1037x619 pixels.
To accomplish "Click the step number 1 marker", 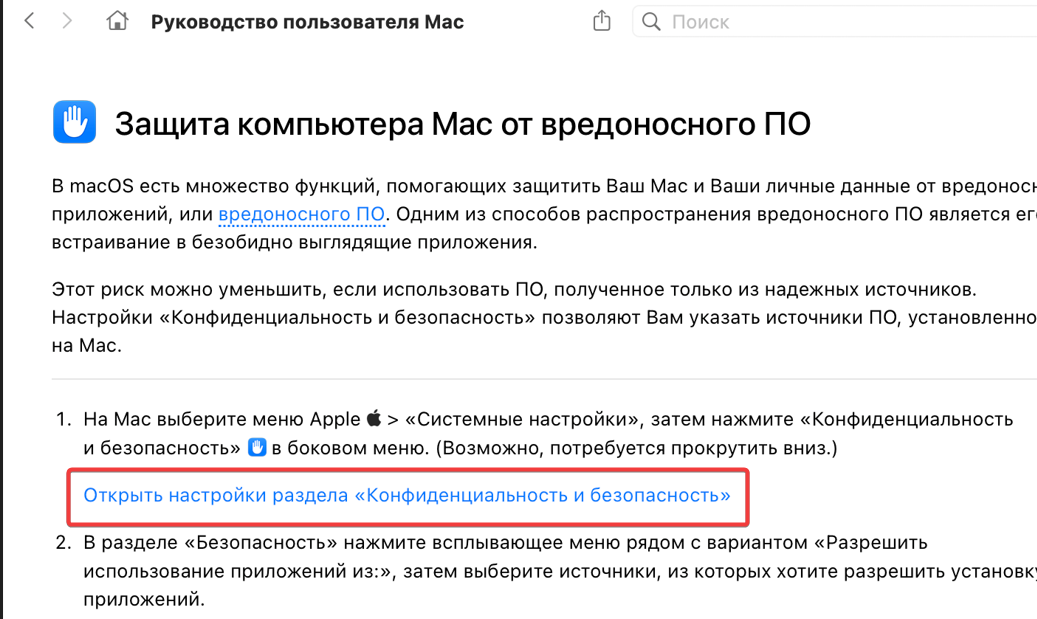I will 62,418.
